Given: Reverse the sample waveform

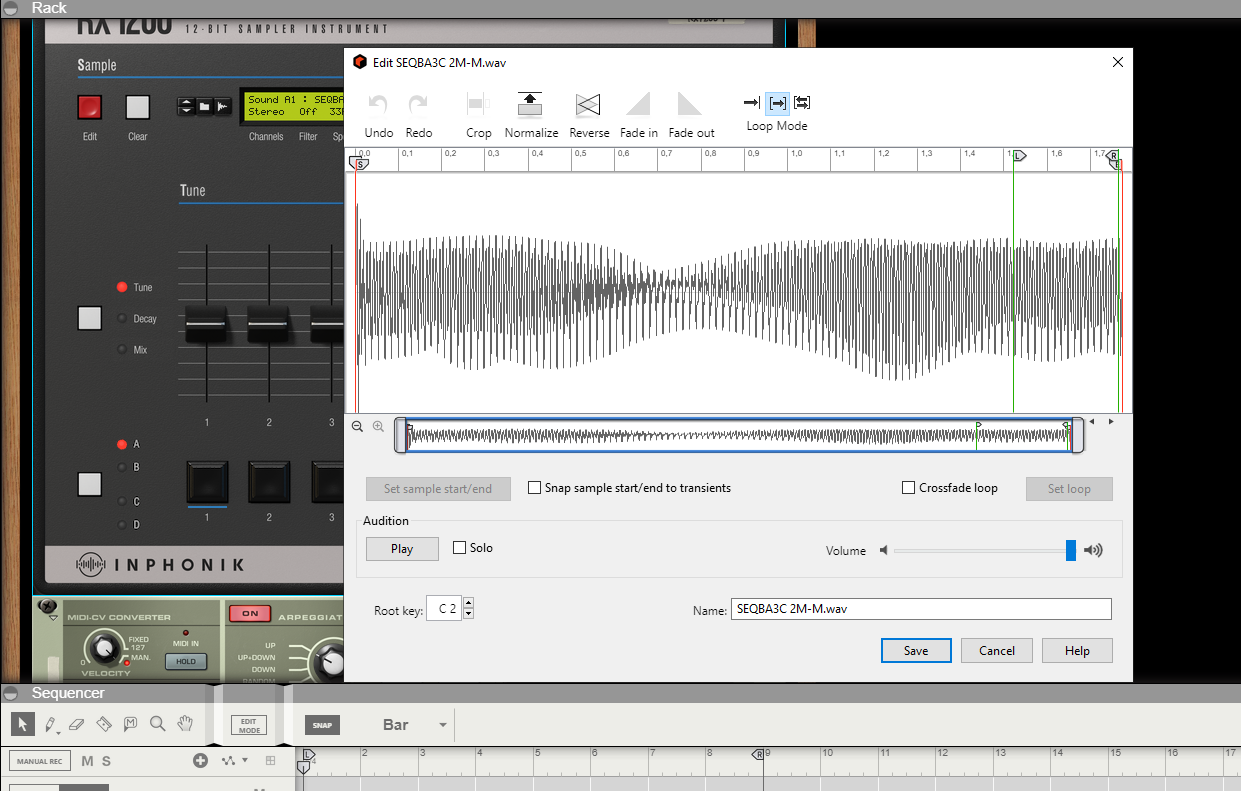Looking at the screenshot, I should tap(588, 104).
